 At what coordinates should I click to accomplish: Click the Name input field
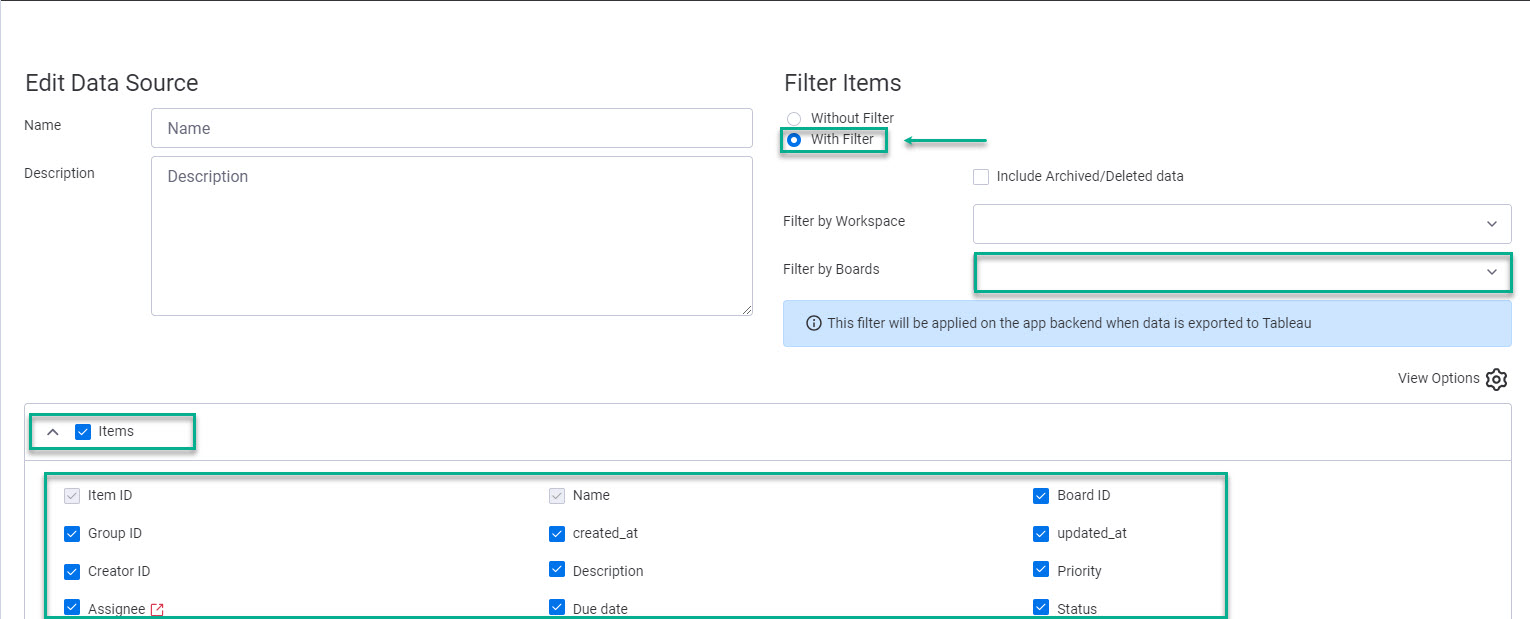click(x=451, y=128)
